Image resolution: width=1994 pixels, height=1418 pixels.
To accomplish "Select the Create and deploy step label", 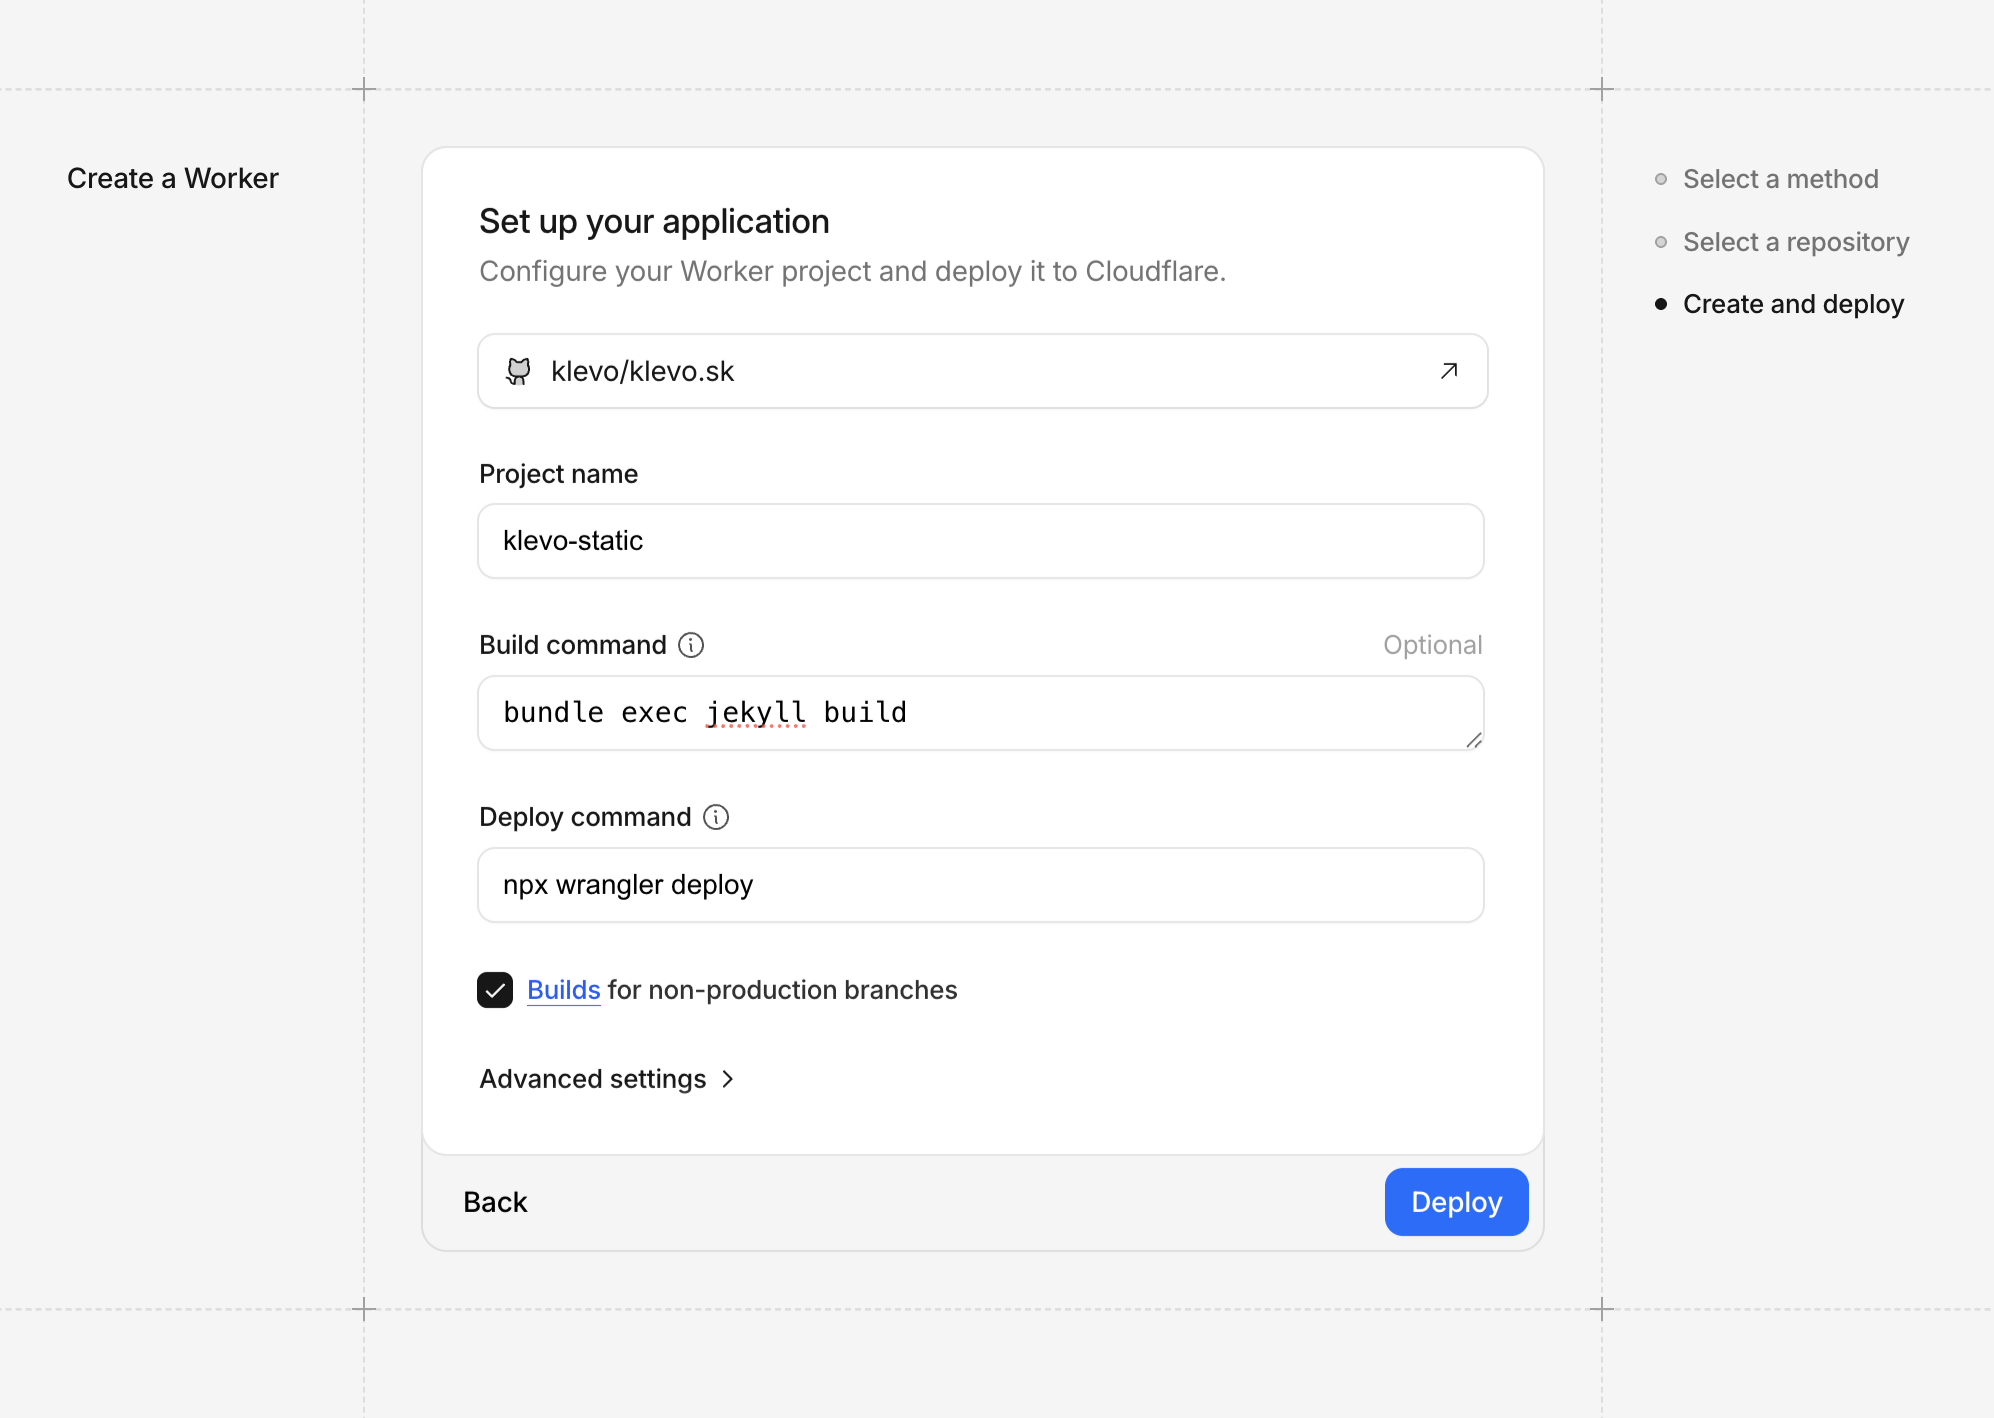I will (1793, 304).
